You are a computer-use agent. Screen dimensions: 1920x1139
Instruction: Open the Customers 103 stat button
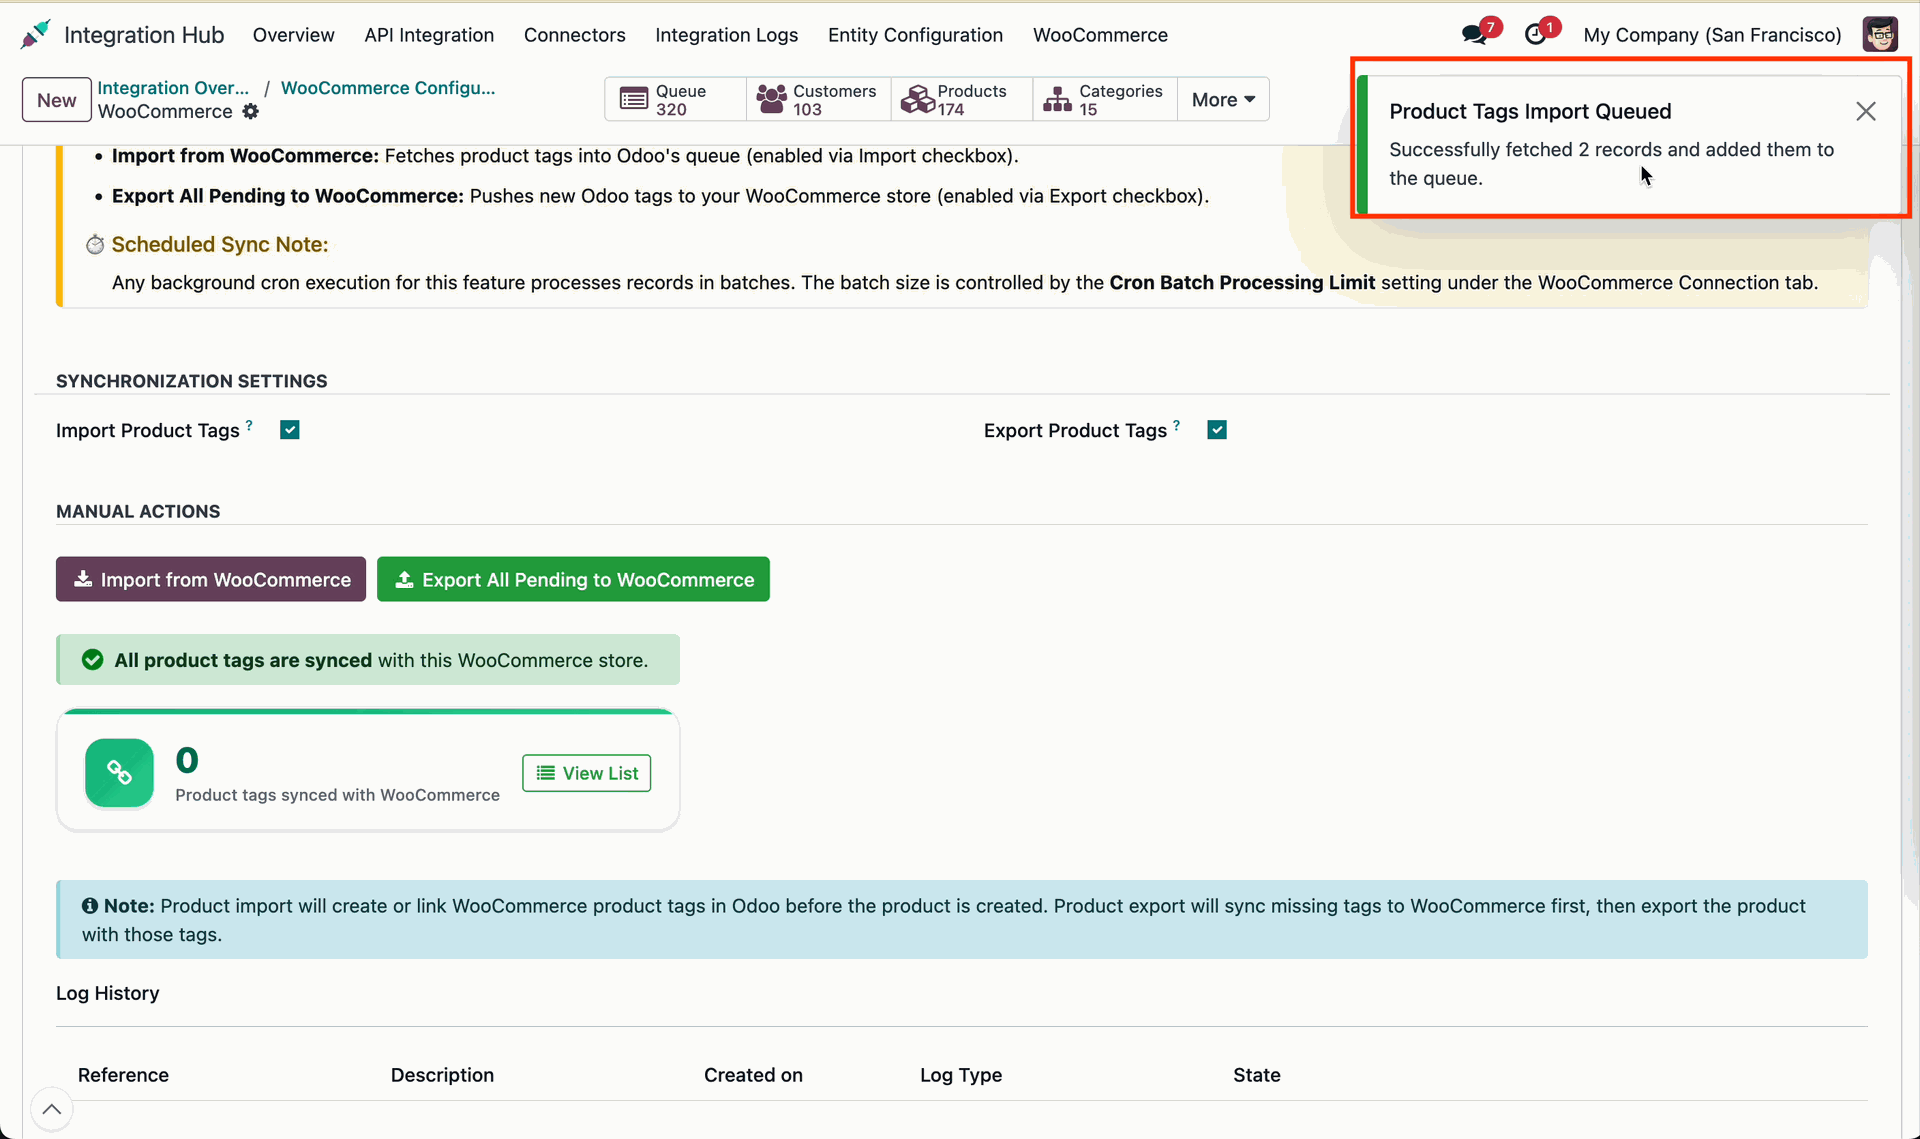[x=818, y=99]
